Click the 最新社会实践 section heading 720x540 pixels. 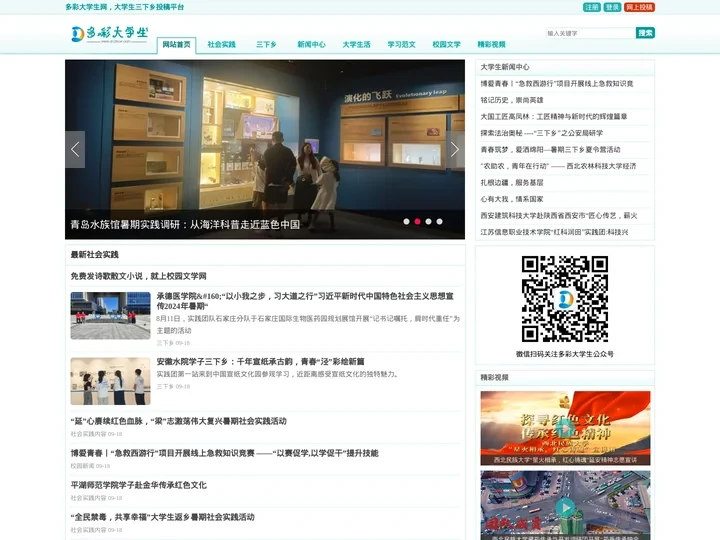pos(95,254)
